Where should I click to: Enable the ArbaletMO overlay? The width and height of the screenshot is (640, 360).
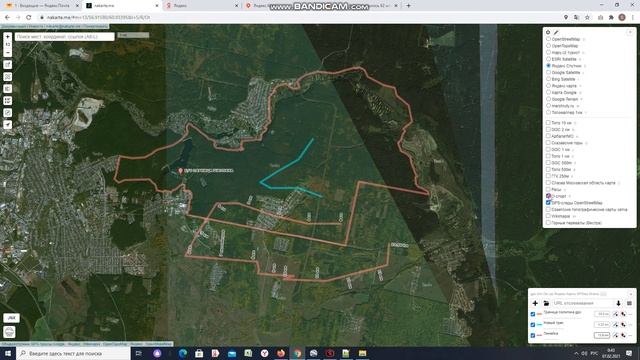coord(548,136)
